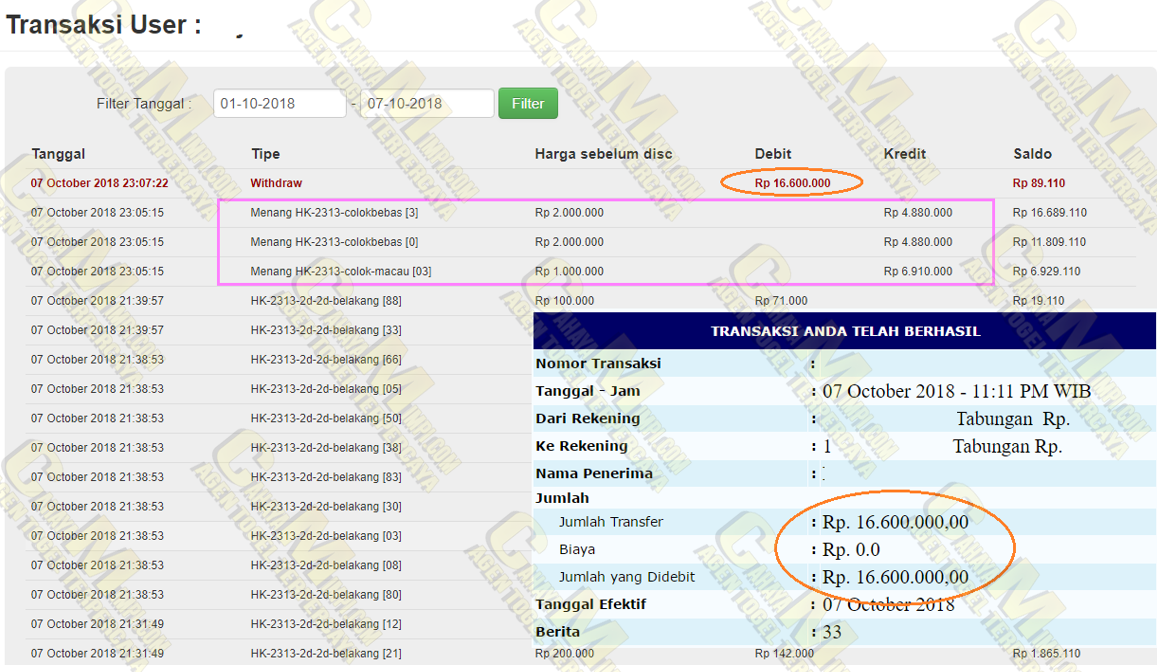The width and height of the screenshot is (1157, 672).
Task: Click the Tipe column header
Action: click(x=265, y=154)
